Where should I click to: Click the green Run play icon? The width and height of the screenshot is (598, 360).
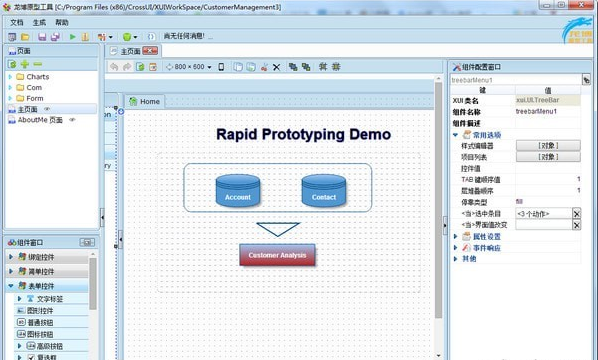pos(72,37)
